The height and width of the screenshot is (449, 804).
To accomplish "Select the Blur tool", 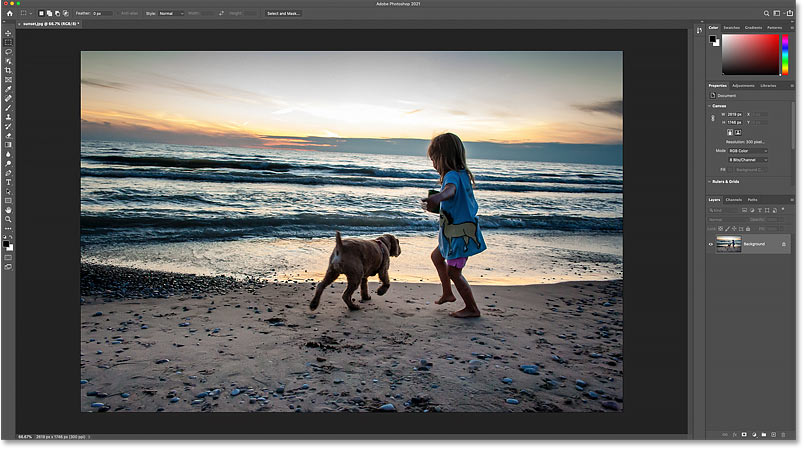I will click(x=8, y=154).
